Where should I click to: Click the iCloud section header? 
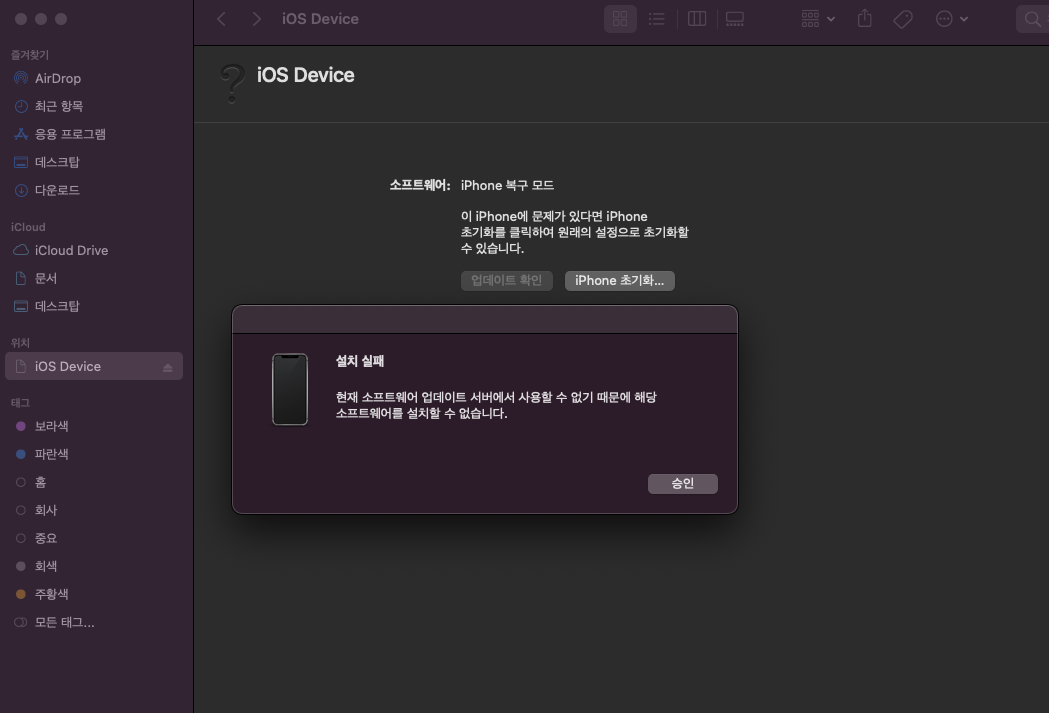[x=28, y=227]
